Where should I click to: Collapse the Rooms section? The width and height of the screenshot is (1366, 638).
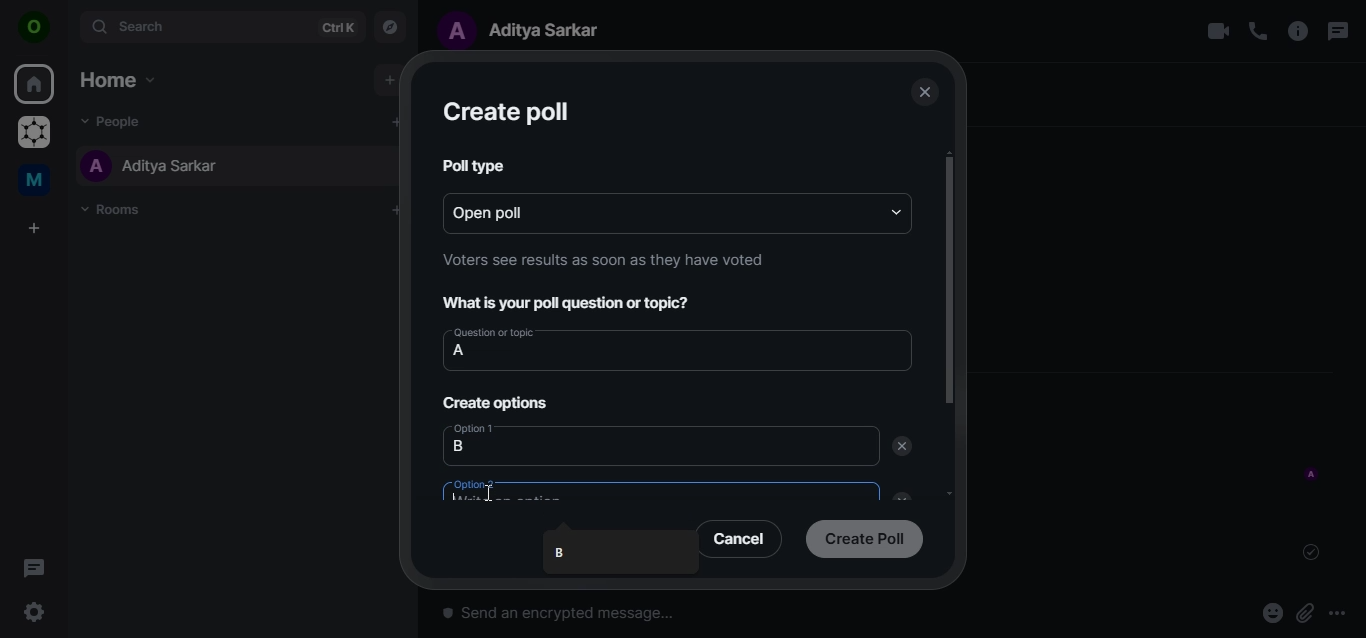coord(86,210)
